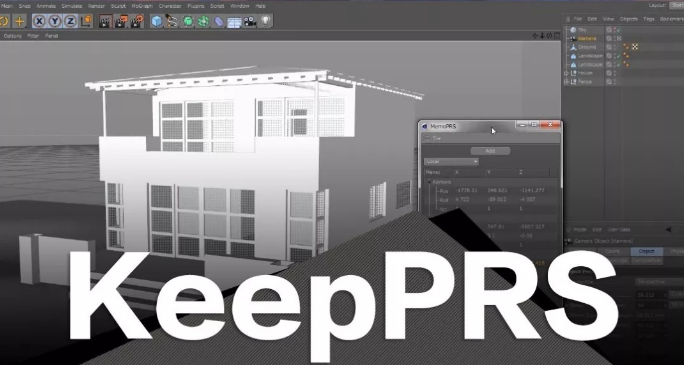The height and width of the screenshot is (365, 684).
Task: Toggle the Sky layer box
Action: click(609, 30)
